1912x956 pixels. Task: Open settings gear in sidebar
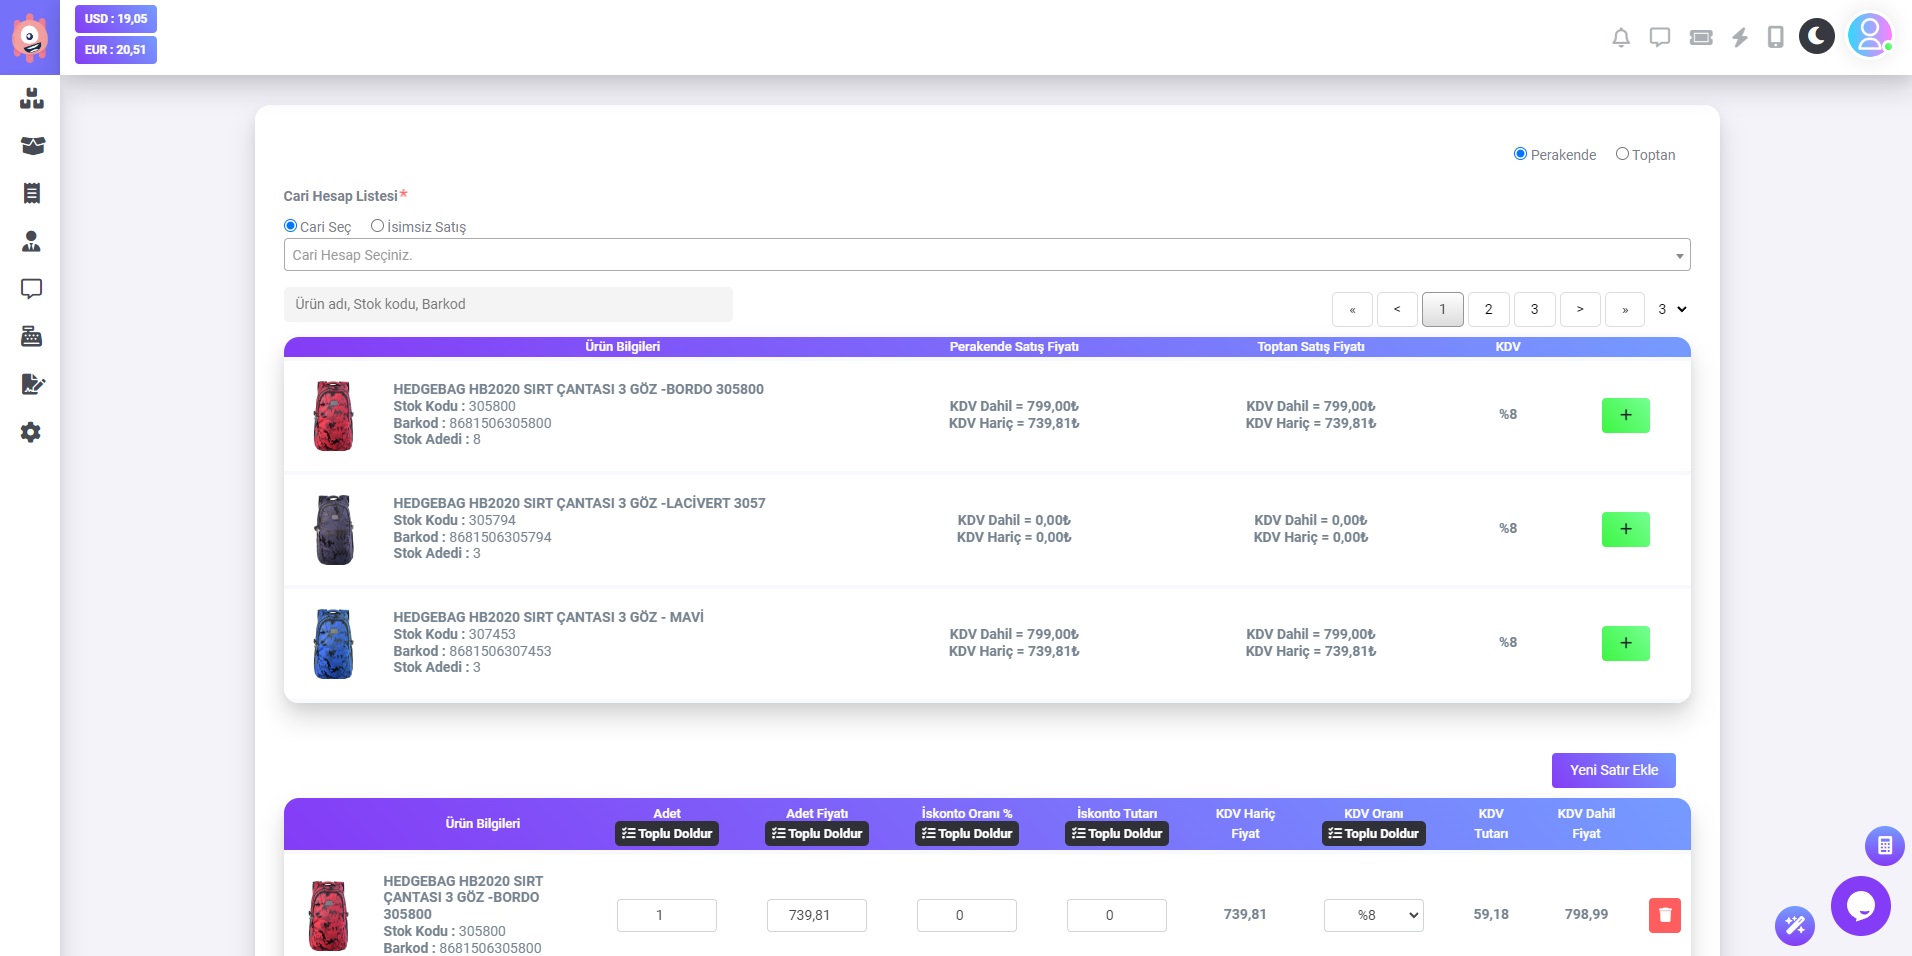pos(31,432)
